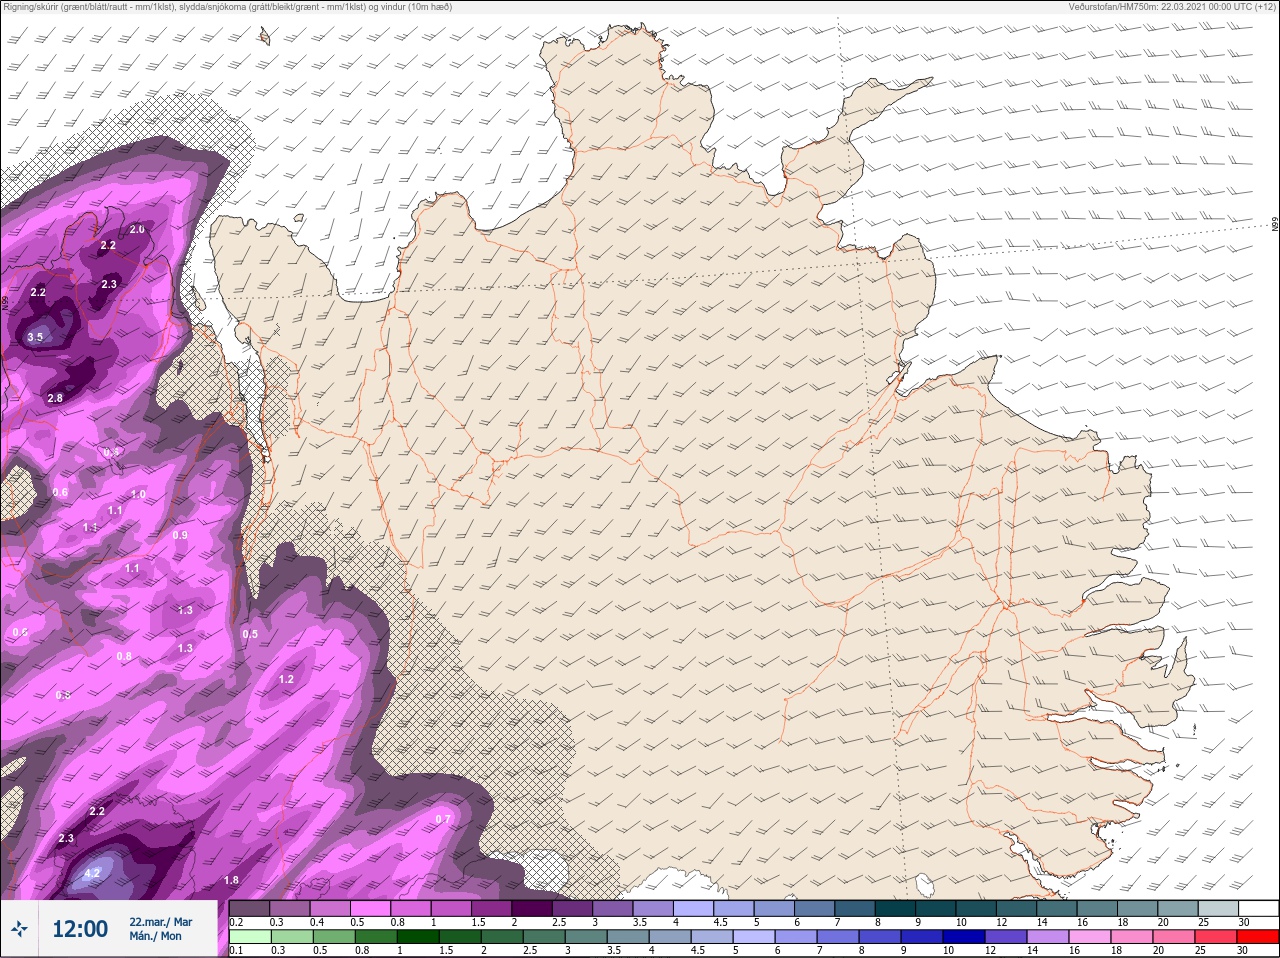The image size is (1280, 958).
Task: Click the 2.0 precipitation value on the map
Action: tap(137, 229)
